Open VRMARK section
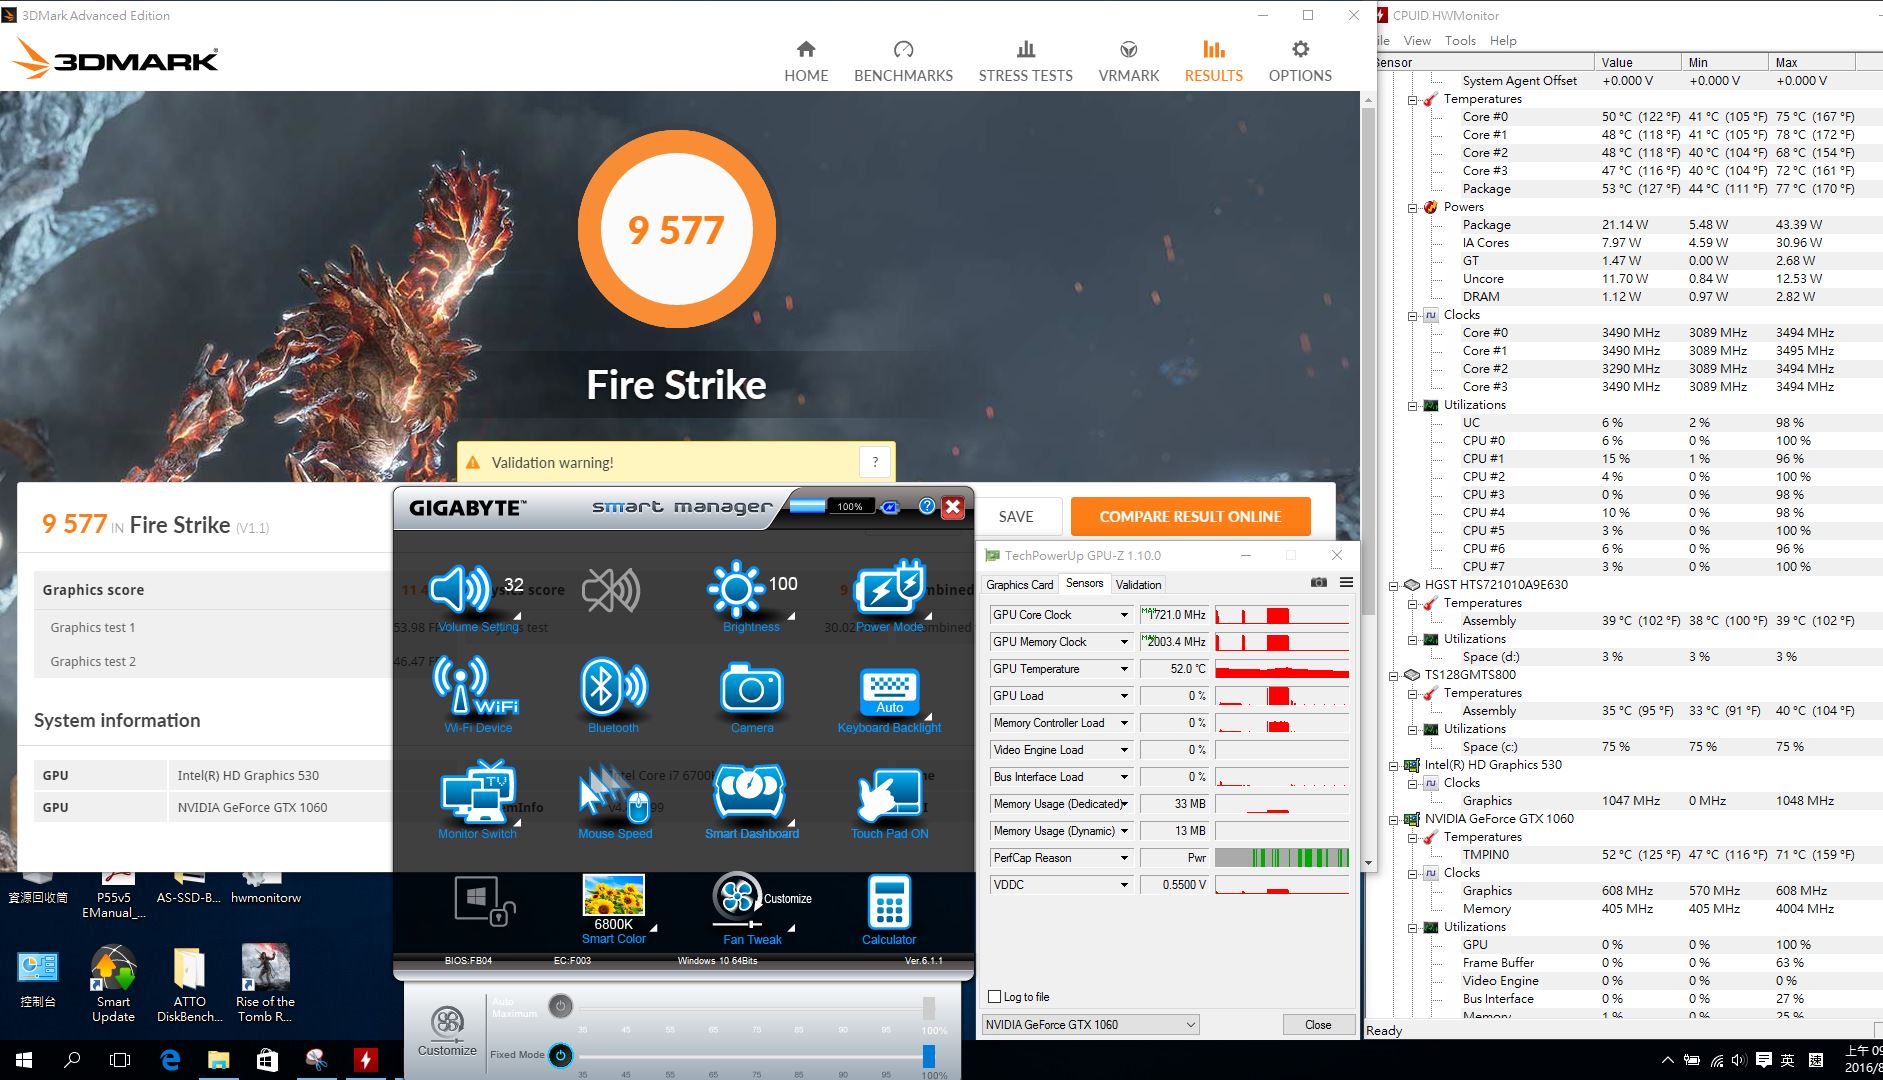 point(1129,62)
